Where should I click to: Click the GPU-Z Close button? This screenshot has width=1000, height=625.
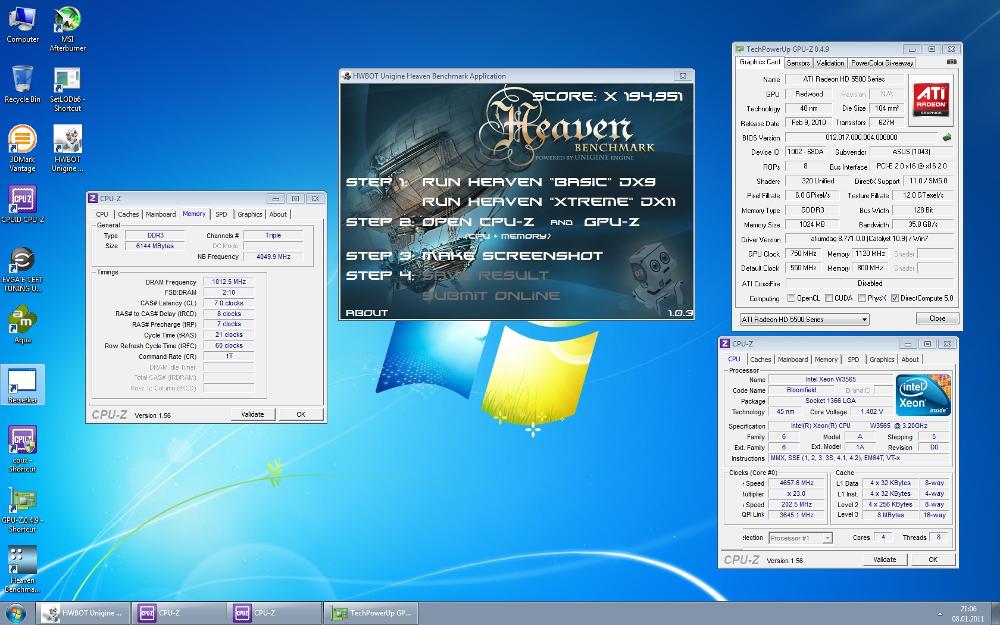point(937,318)
